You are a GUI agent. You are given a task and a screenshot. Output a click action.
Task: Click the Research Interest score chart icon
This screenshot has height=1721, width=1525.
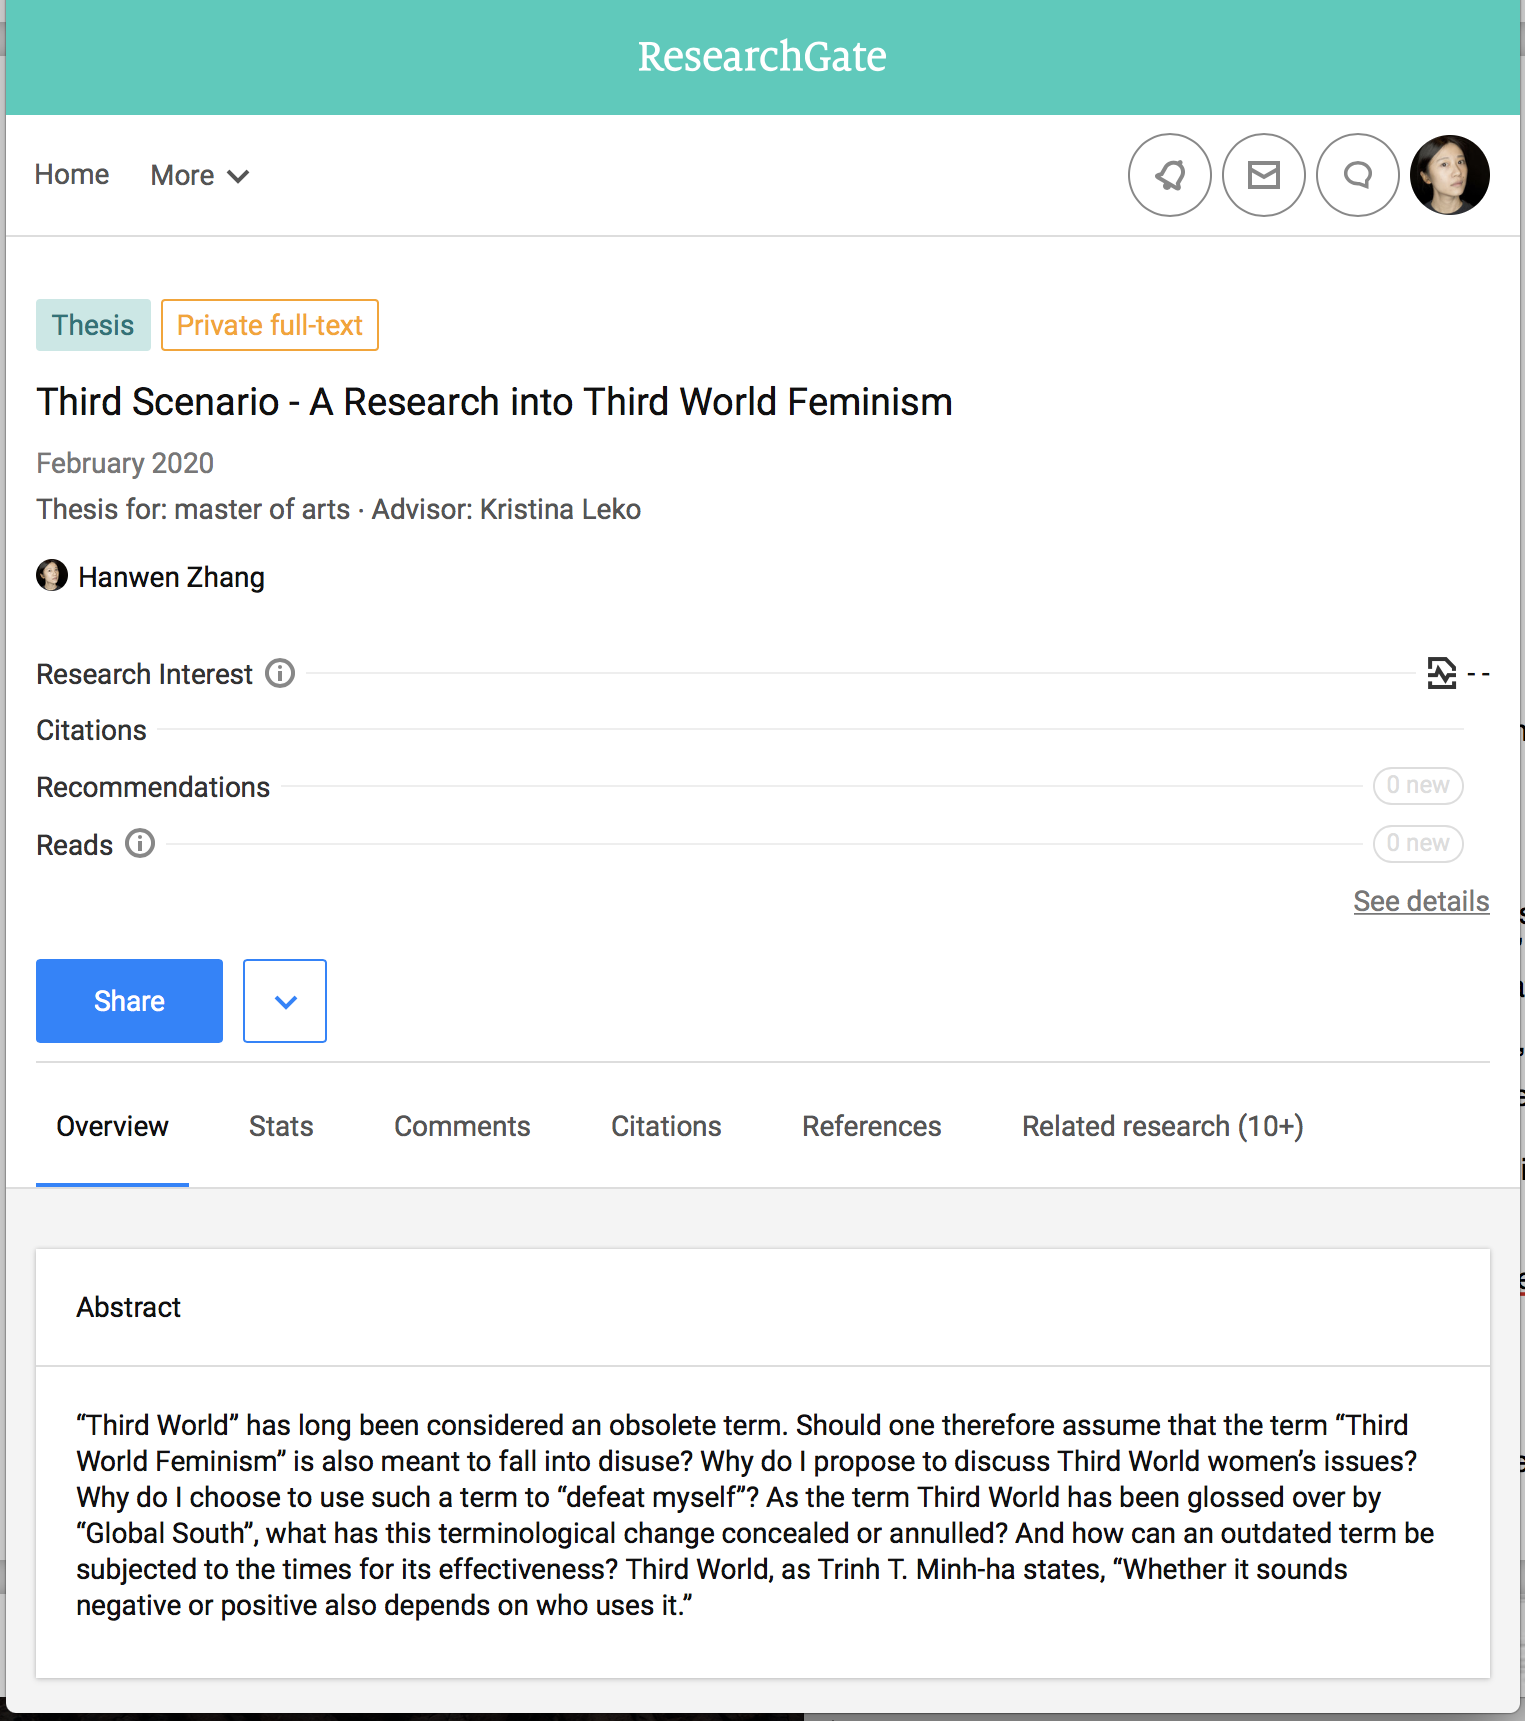point(1441,674)
